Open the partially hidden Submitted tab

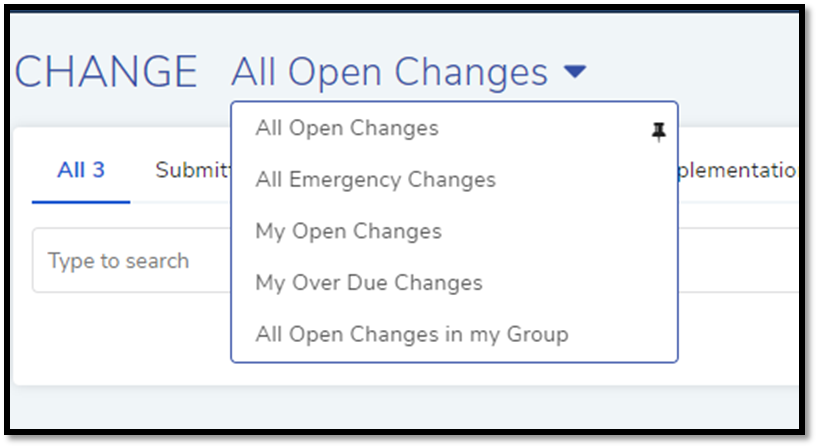pyautogui.click(x=193, y=170)
